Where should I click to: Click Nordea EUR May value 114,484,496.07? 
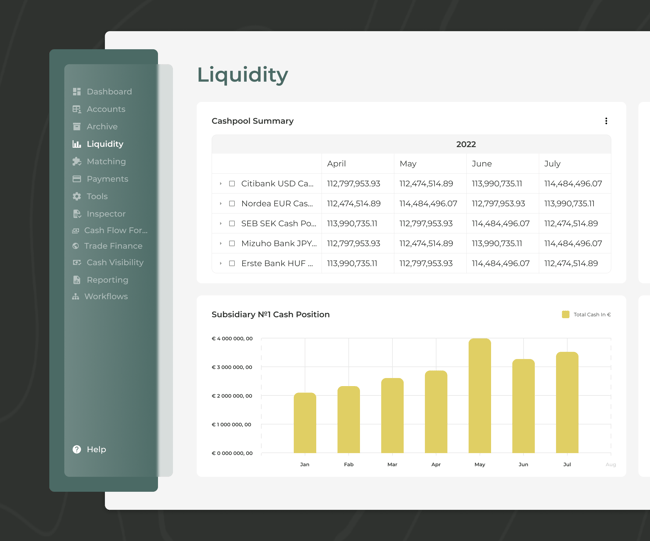pos(428,204)
